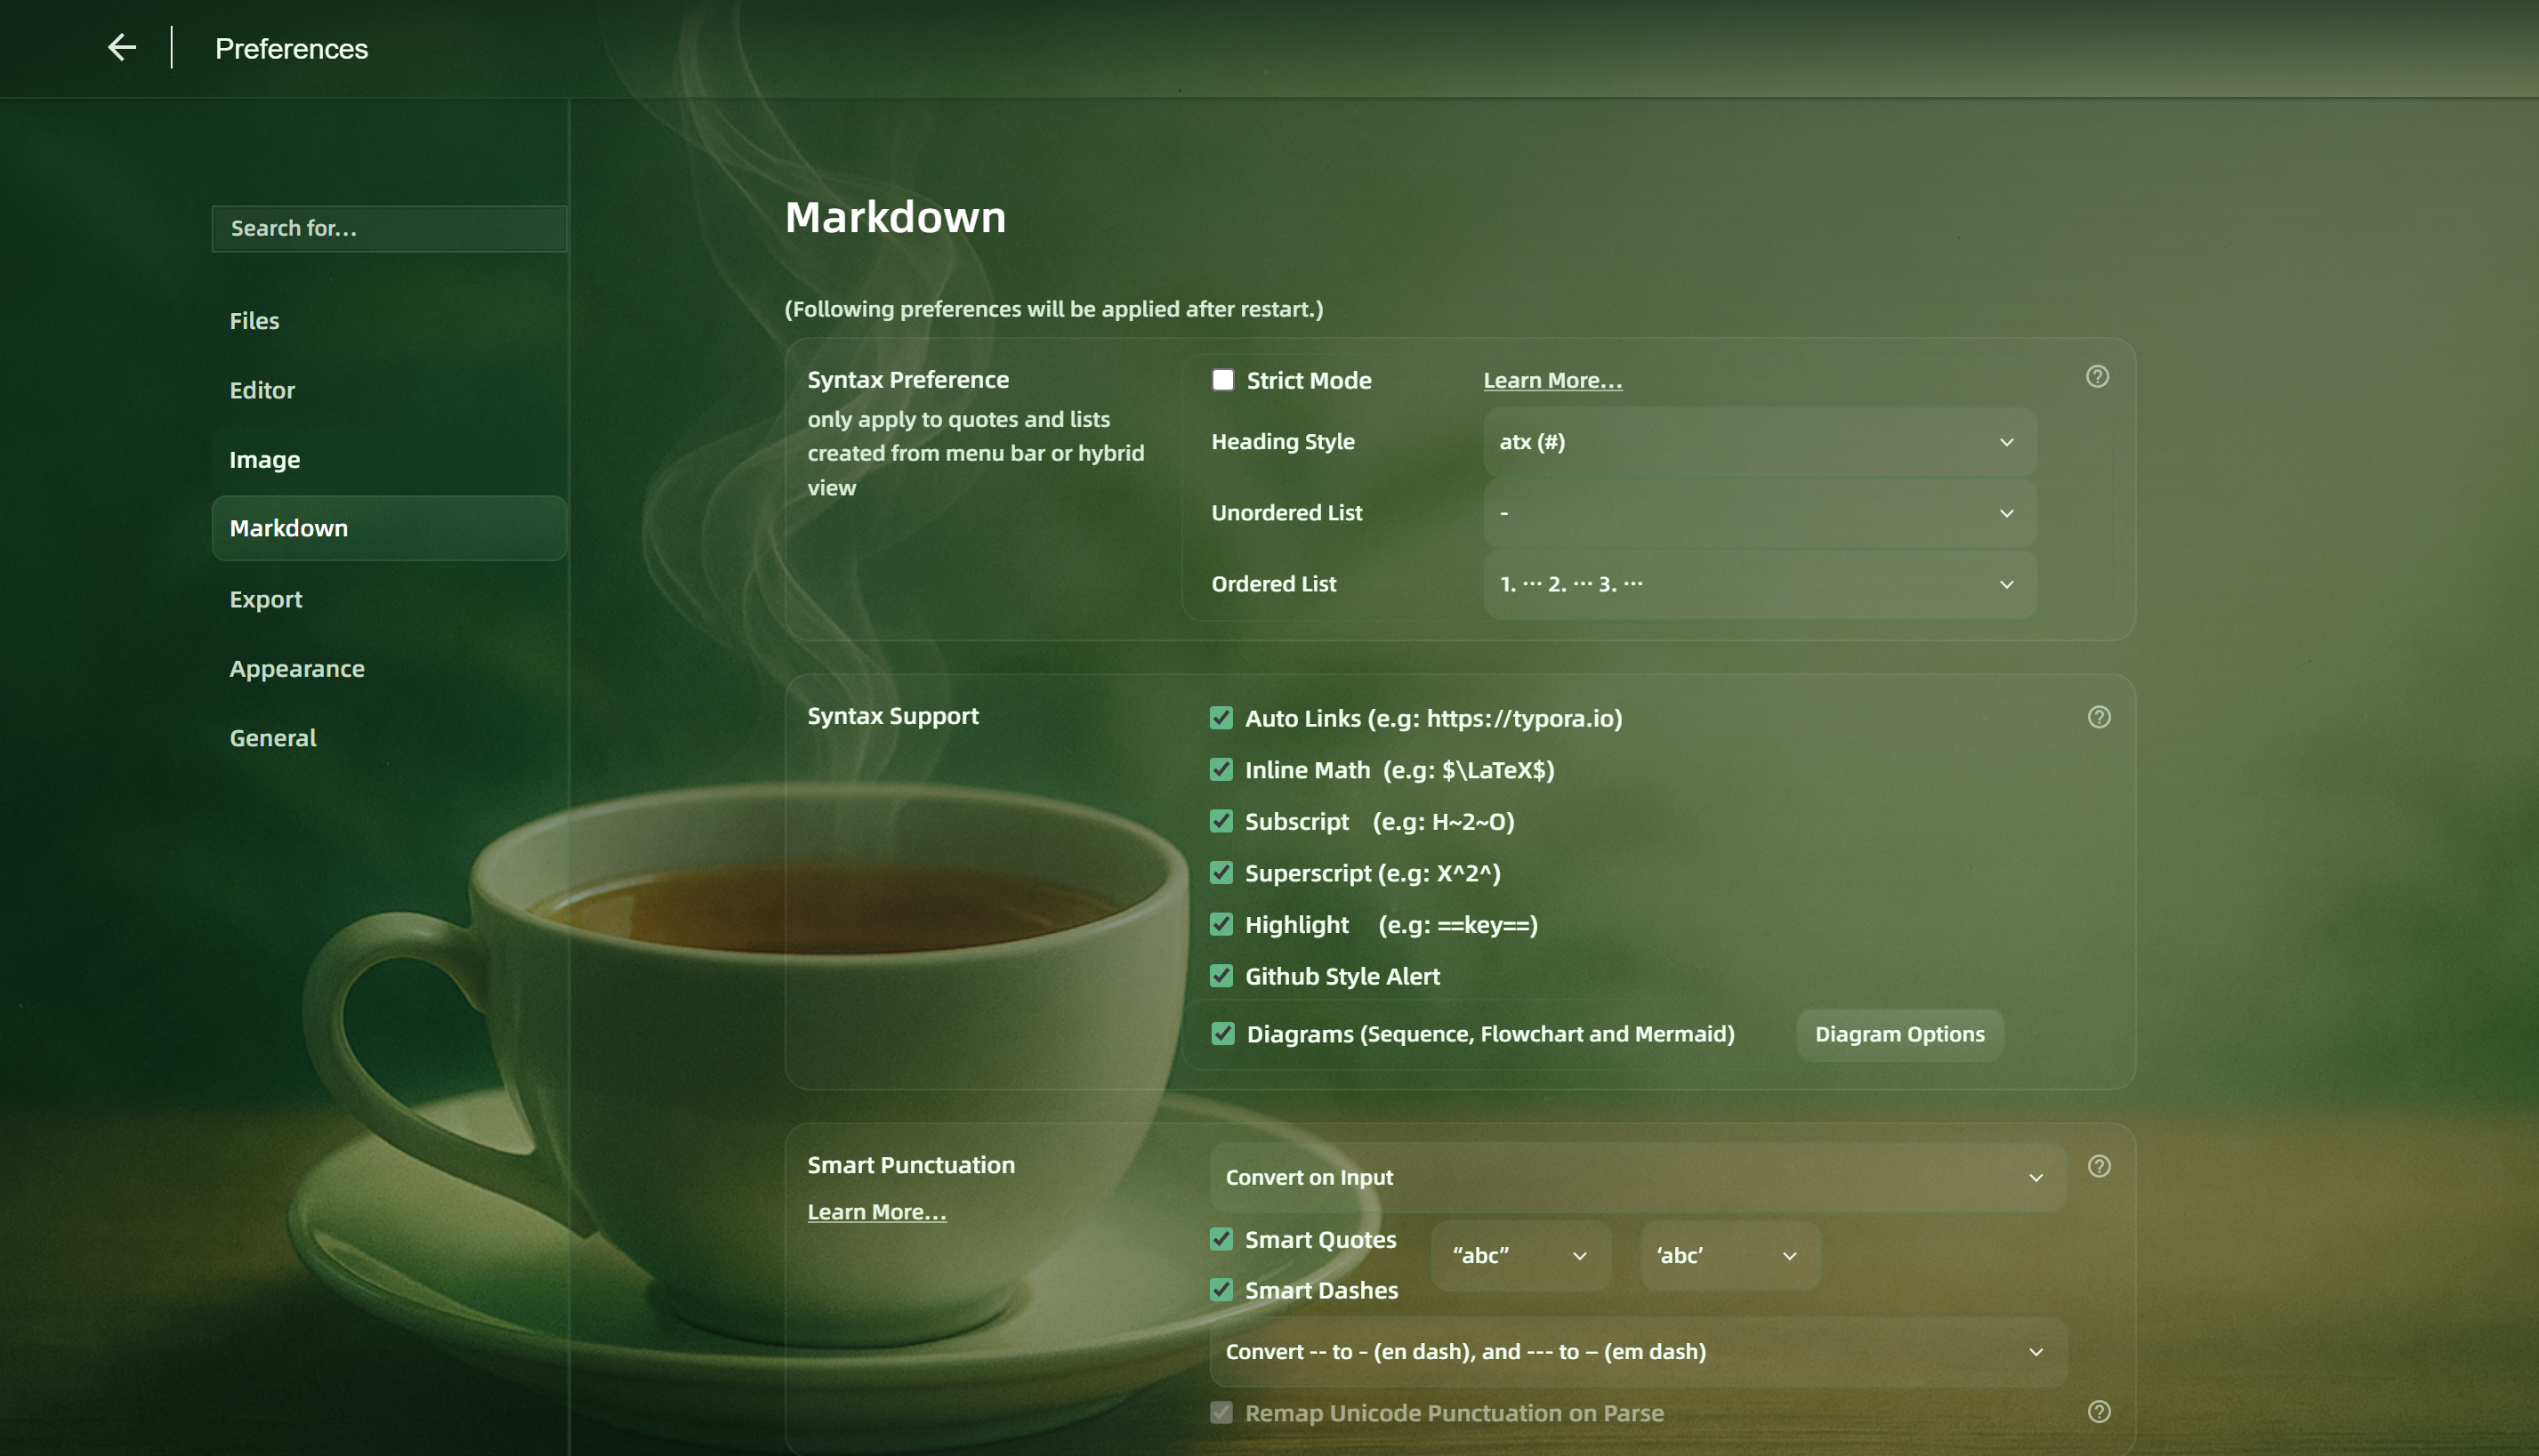Enable the Strict Mode checkbox
Screen dimensions: 2539x1456
pos(1222,380)
